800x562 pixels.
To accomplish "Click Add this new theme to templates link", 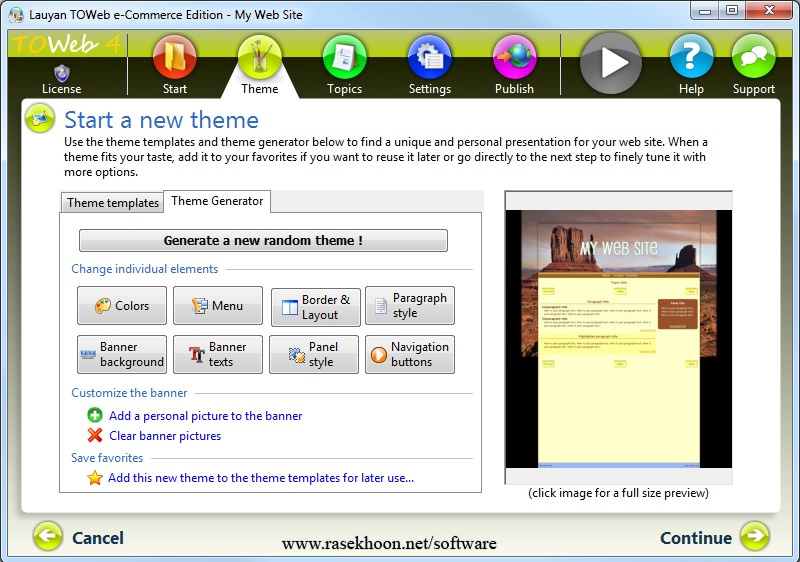I will tap(261, 478).
